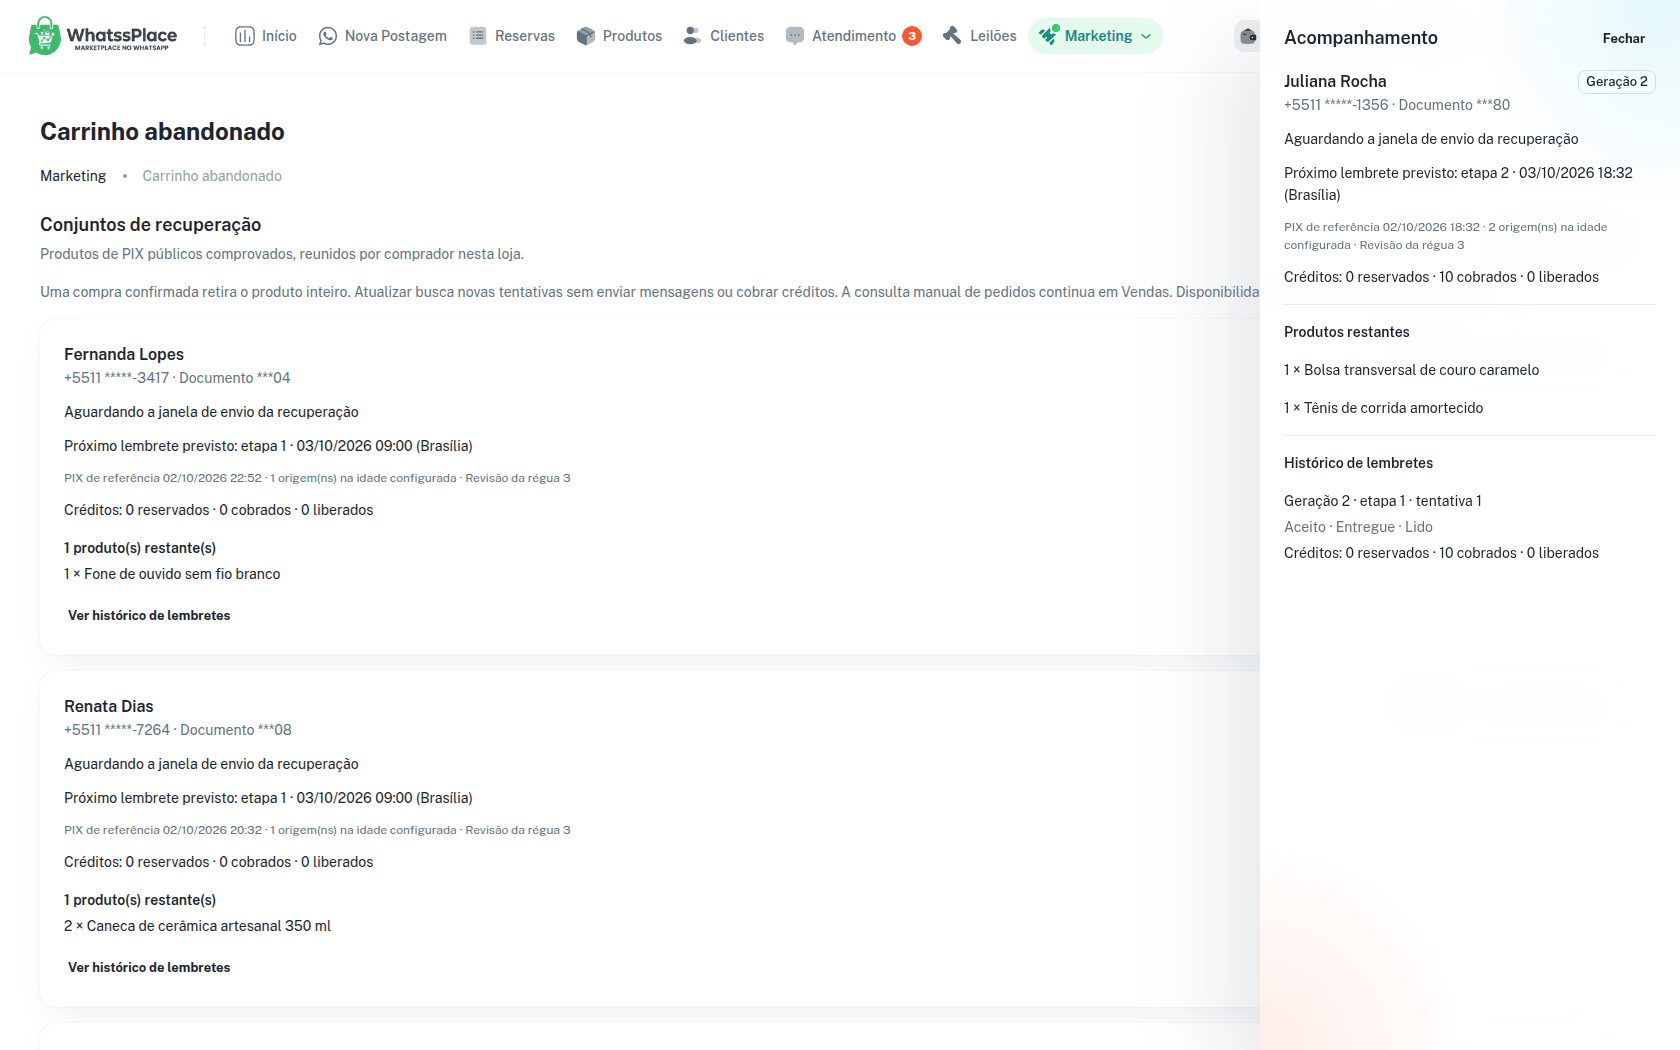Click the name "Juliana Rocha" in the panel
1680x1050 pixels.
point(1335,81)
